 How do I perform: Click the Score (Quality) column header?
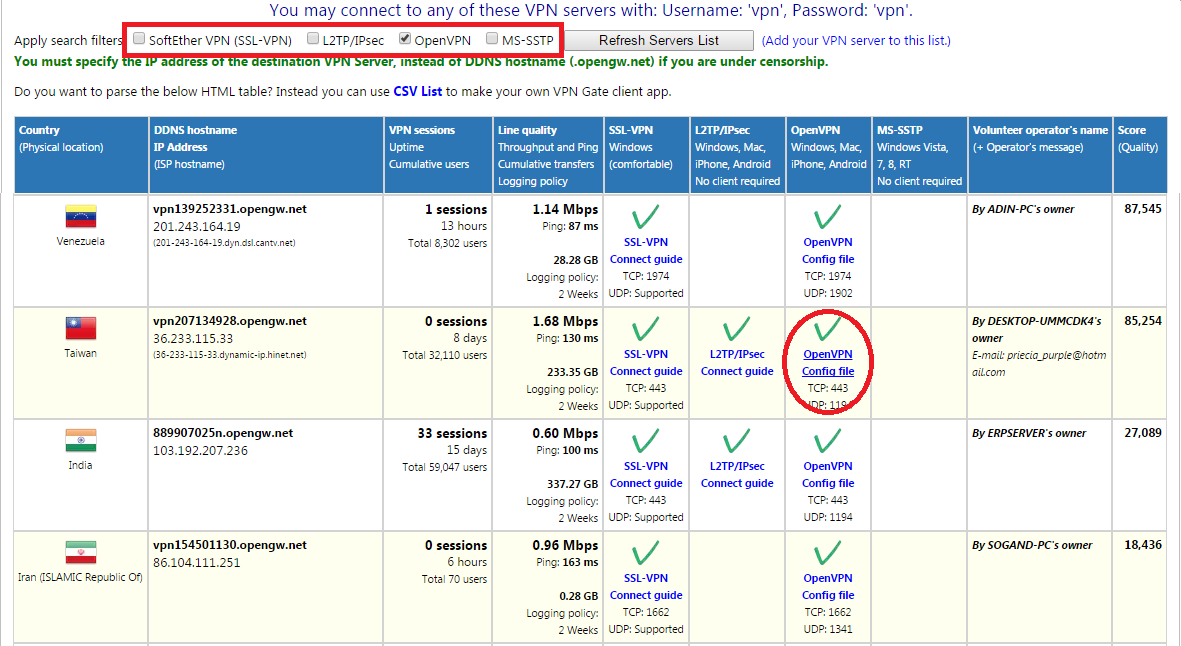[1140, 155]
